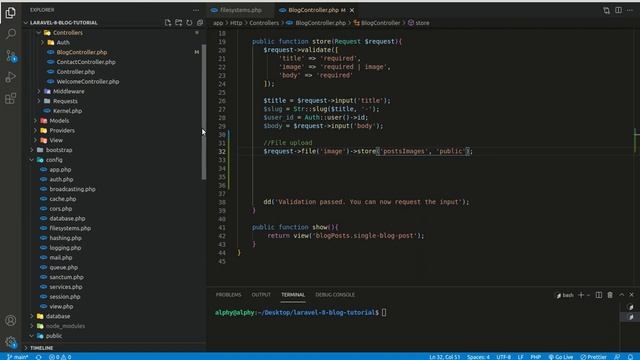640x360 pixels.
Task: Open the compare changes icon in editor toolbar
Action: 606,10
